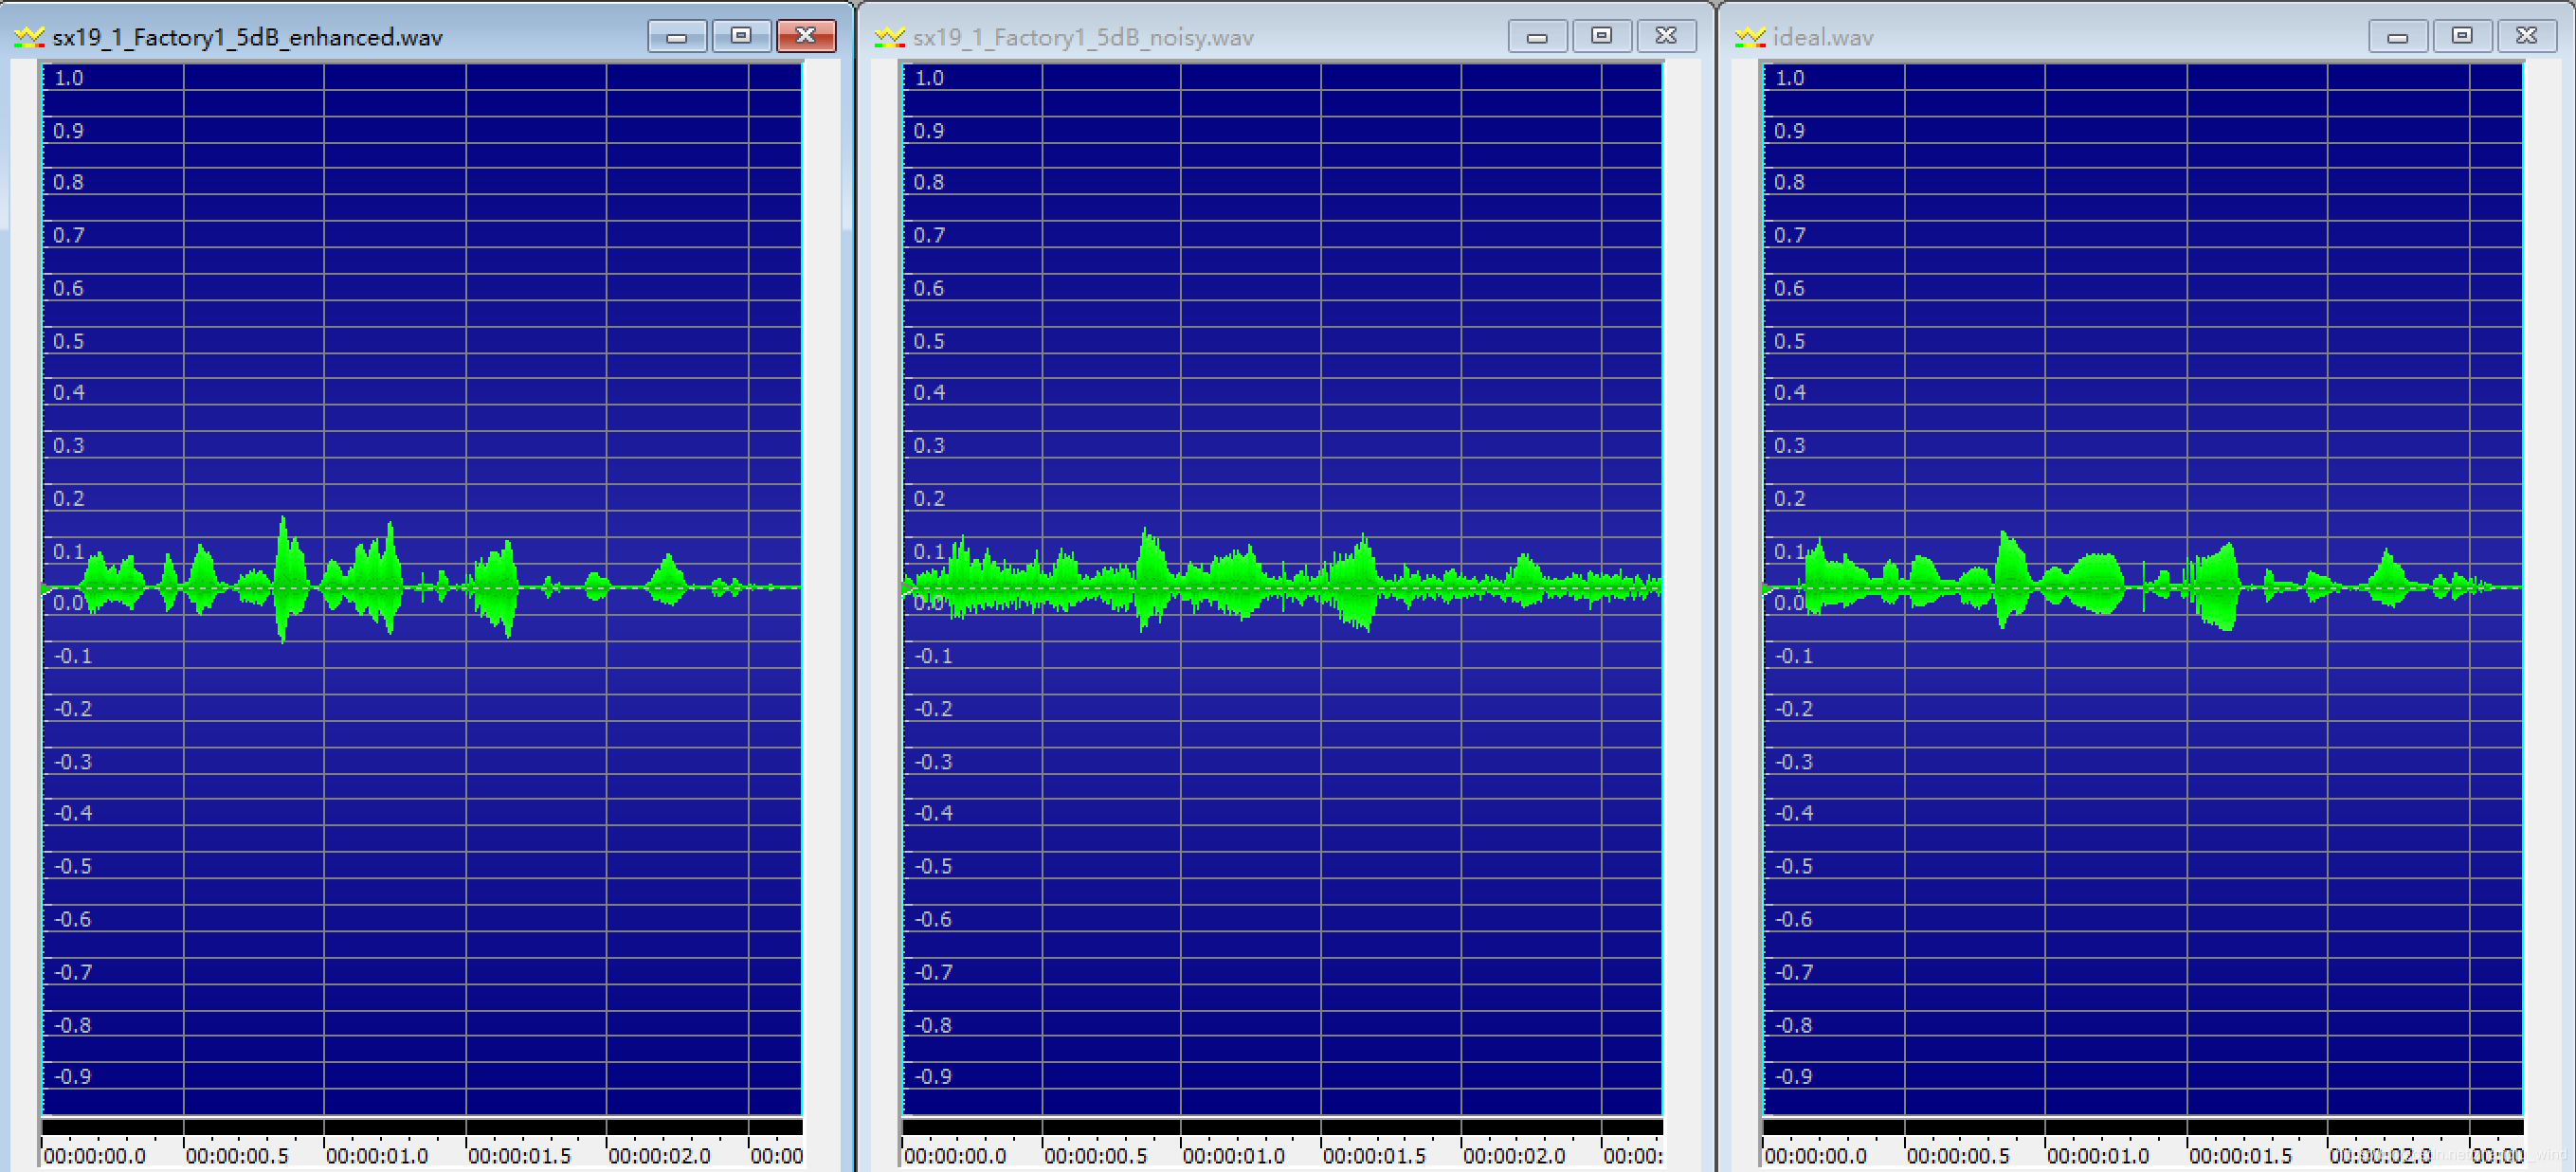Select the sx19_1_Factory1_5dB_enhanced.wav title text
The image size is (2576, 1172).
tap(248, 38)
